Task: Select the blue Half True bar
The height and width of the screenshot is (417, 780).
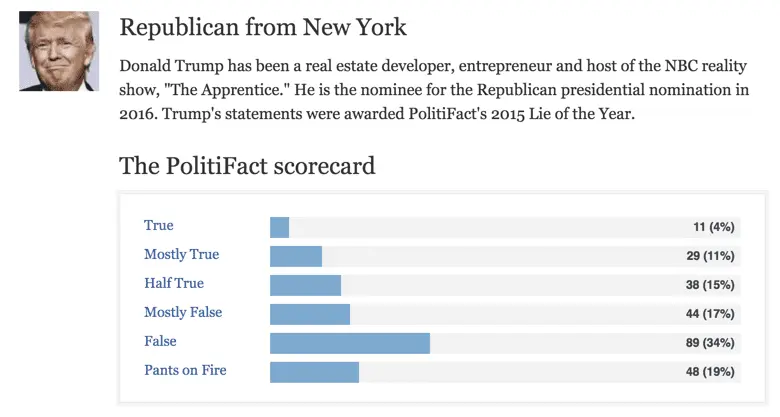Action: pyautogui.click(x=305, y=285)
